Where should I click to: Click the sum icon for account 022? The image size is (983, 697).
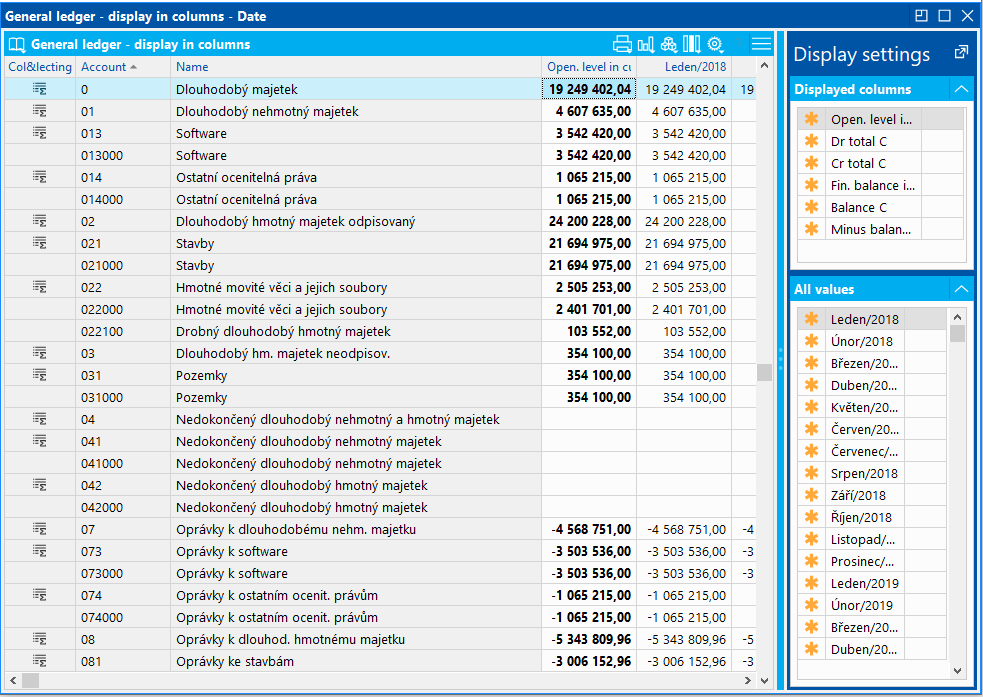[39, 287]
